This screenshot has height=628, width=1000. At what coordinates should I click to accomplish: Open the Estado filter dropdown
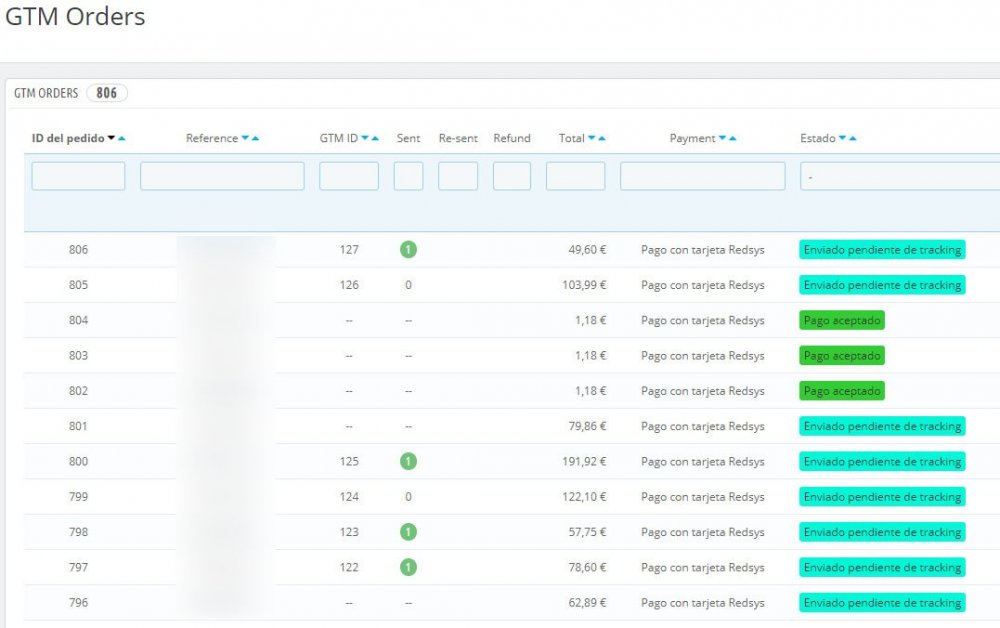click(898, 176)
